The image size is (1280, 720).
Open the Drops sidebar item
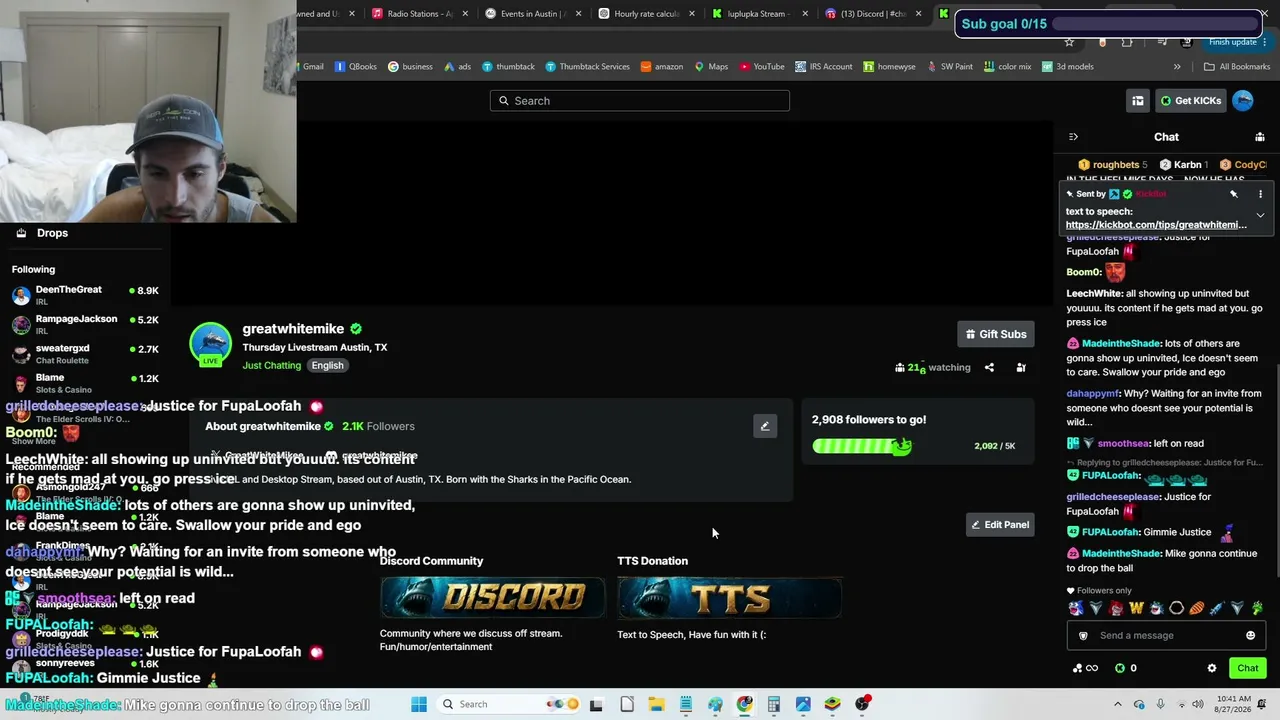(52, 233)
